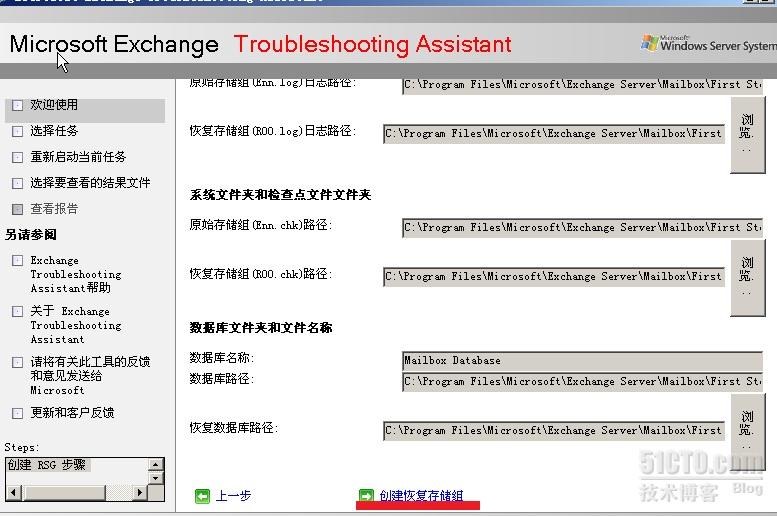
Task: Click the green back arrow icon beside 上一步
Action: pos(202,496)
